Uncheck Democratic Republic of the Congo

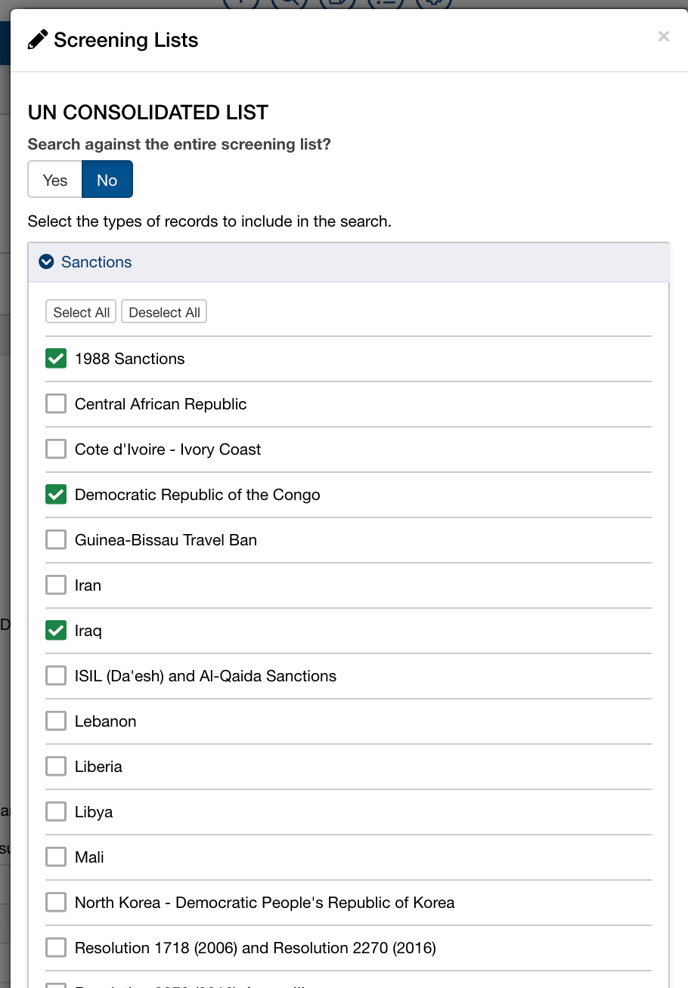(56, 495)
